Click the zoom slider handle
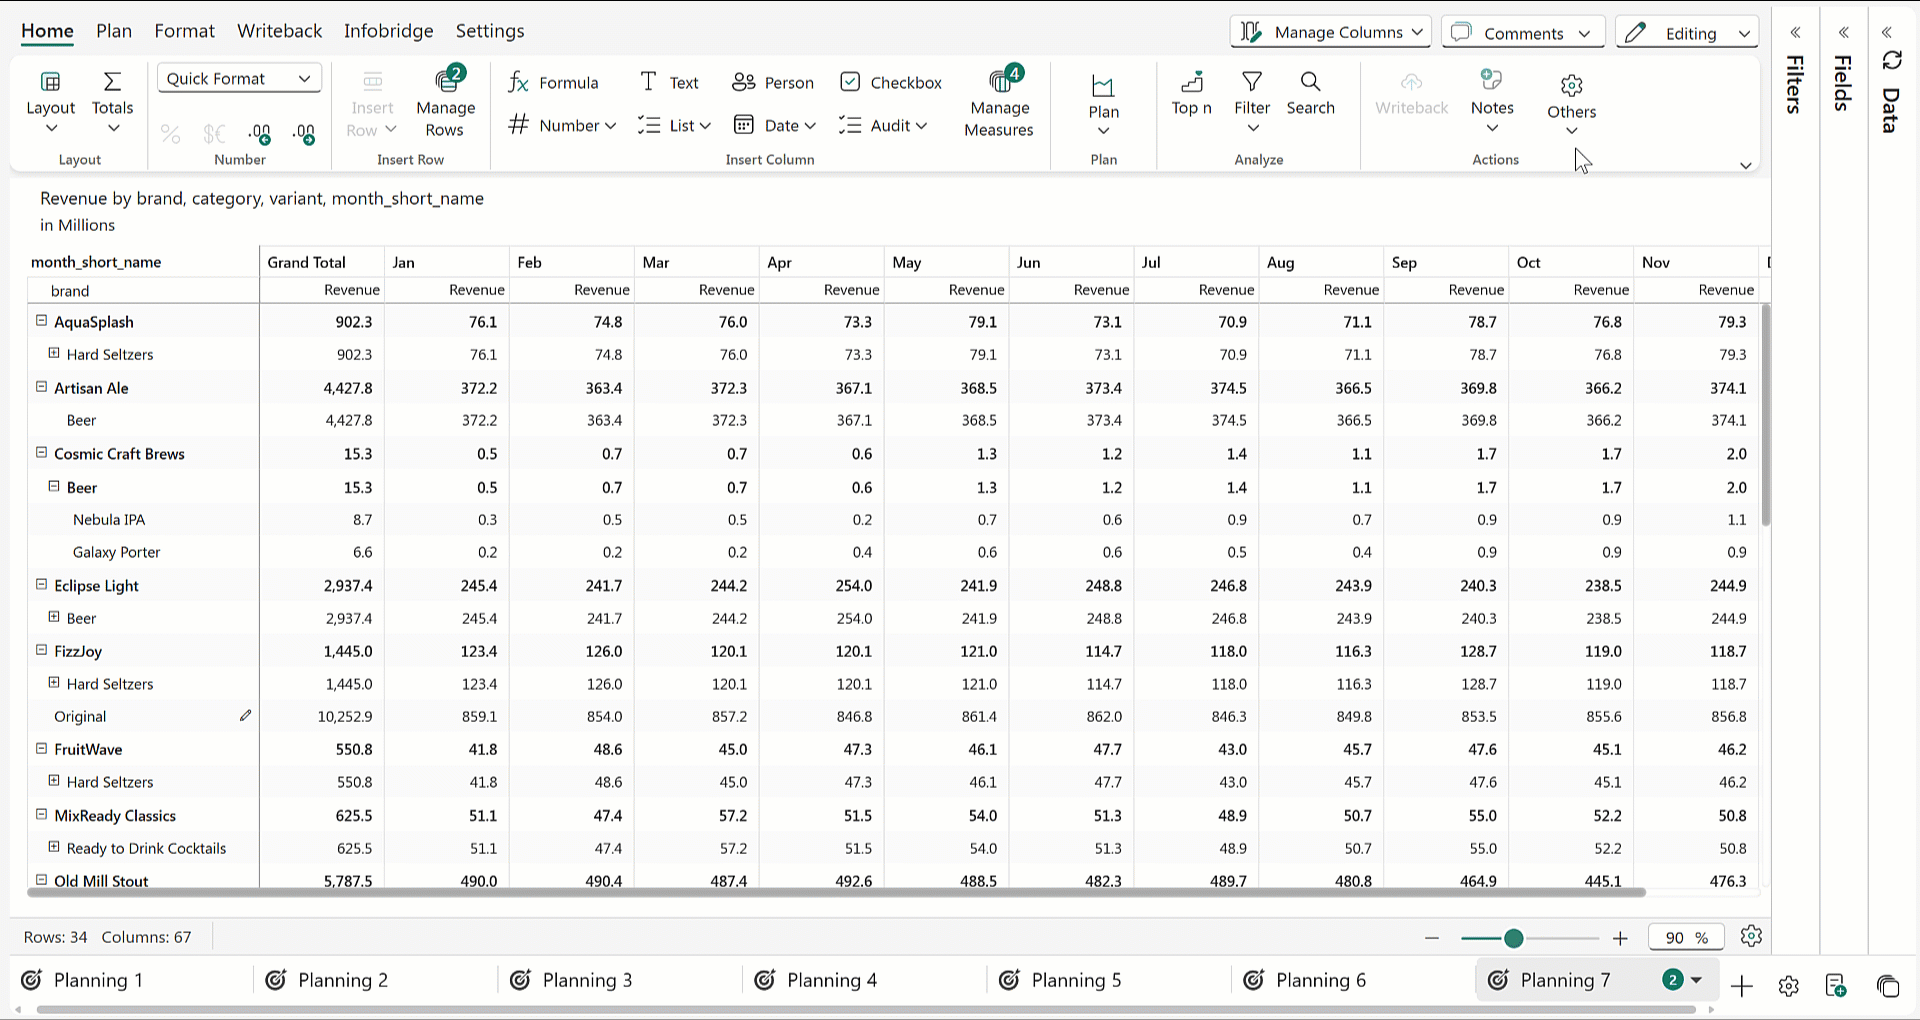This screenshot has height=1020, width=1920. (1513, 938)
